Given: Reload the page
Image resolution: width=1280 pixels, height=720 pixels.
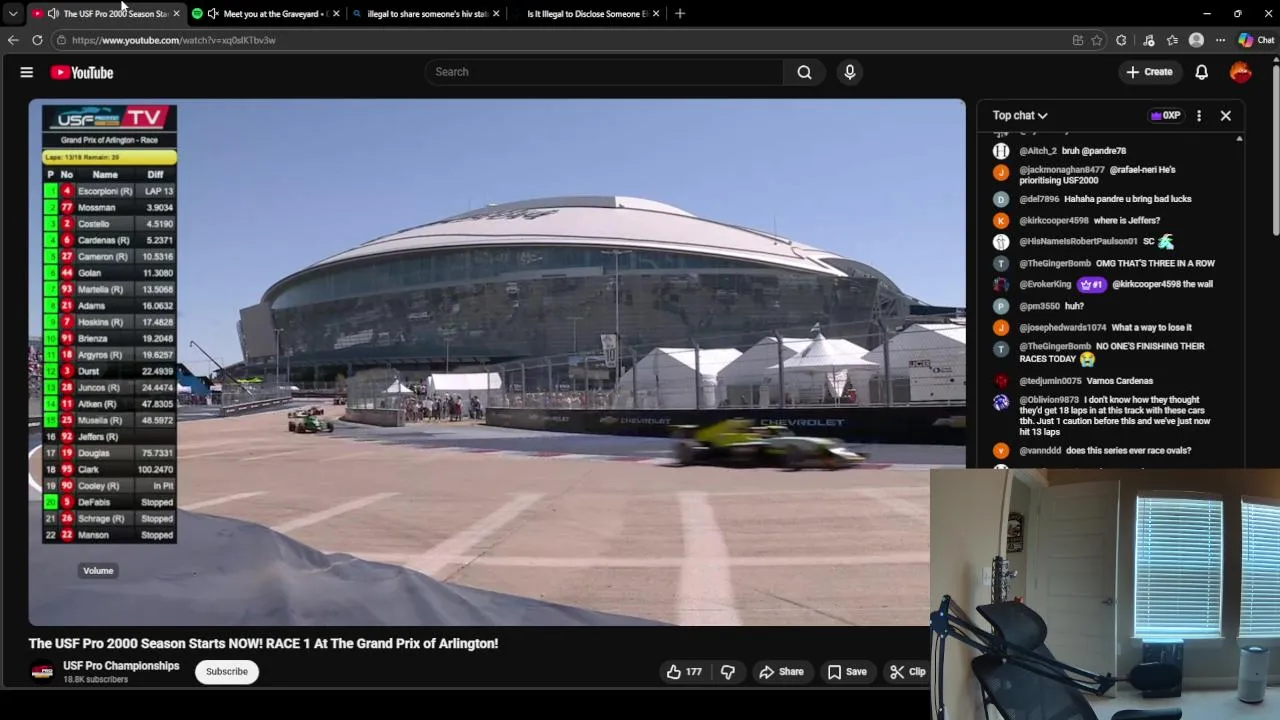Looking at the screenshot, I should pos(37,40).
